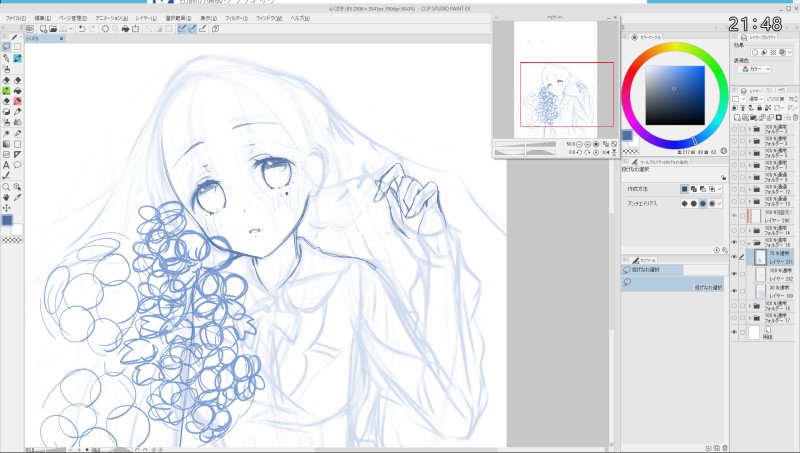The image size is (800, 453).
Task: Close the canvas document tab
Action: (62, 38)
